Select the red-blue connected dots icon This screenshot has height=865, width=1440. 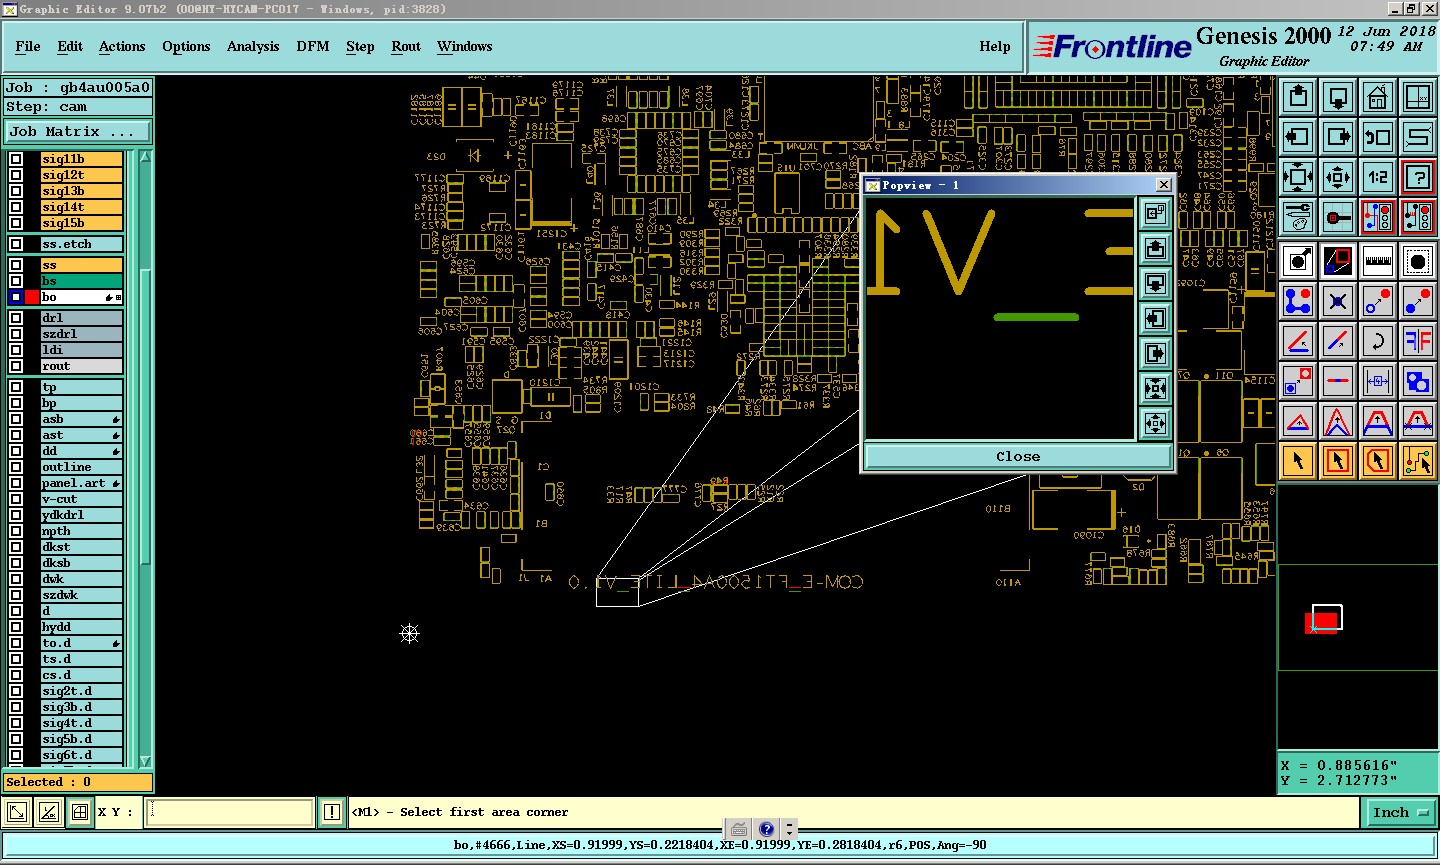1298,300
